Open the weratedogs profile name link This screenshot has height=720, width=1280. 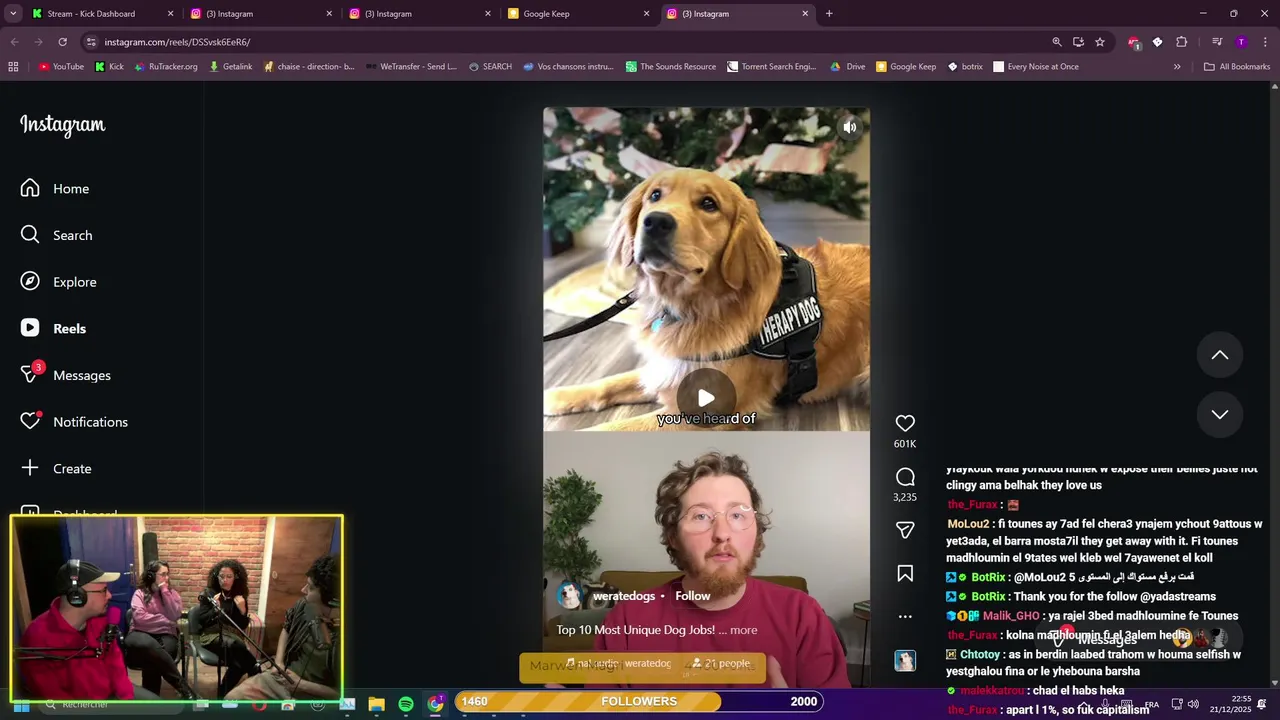click(x=624, y=596)
